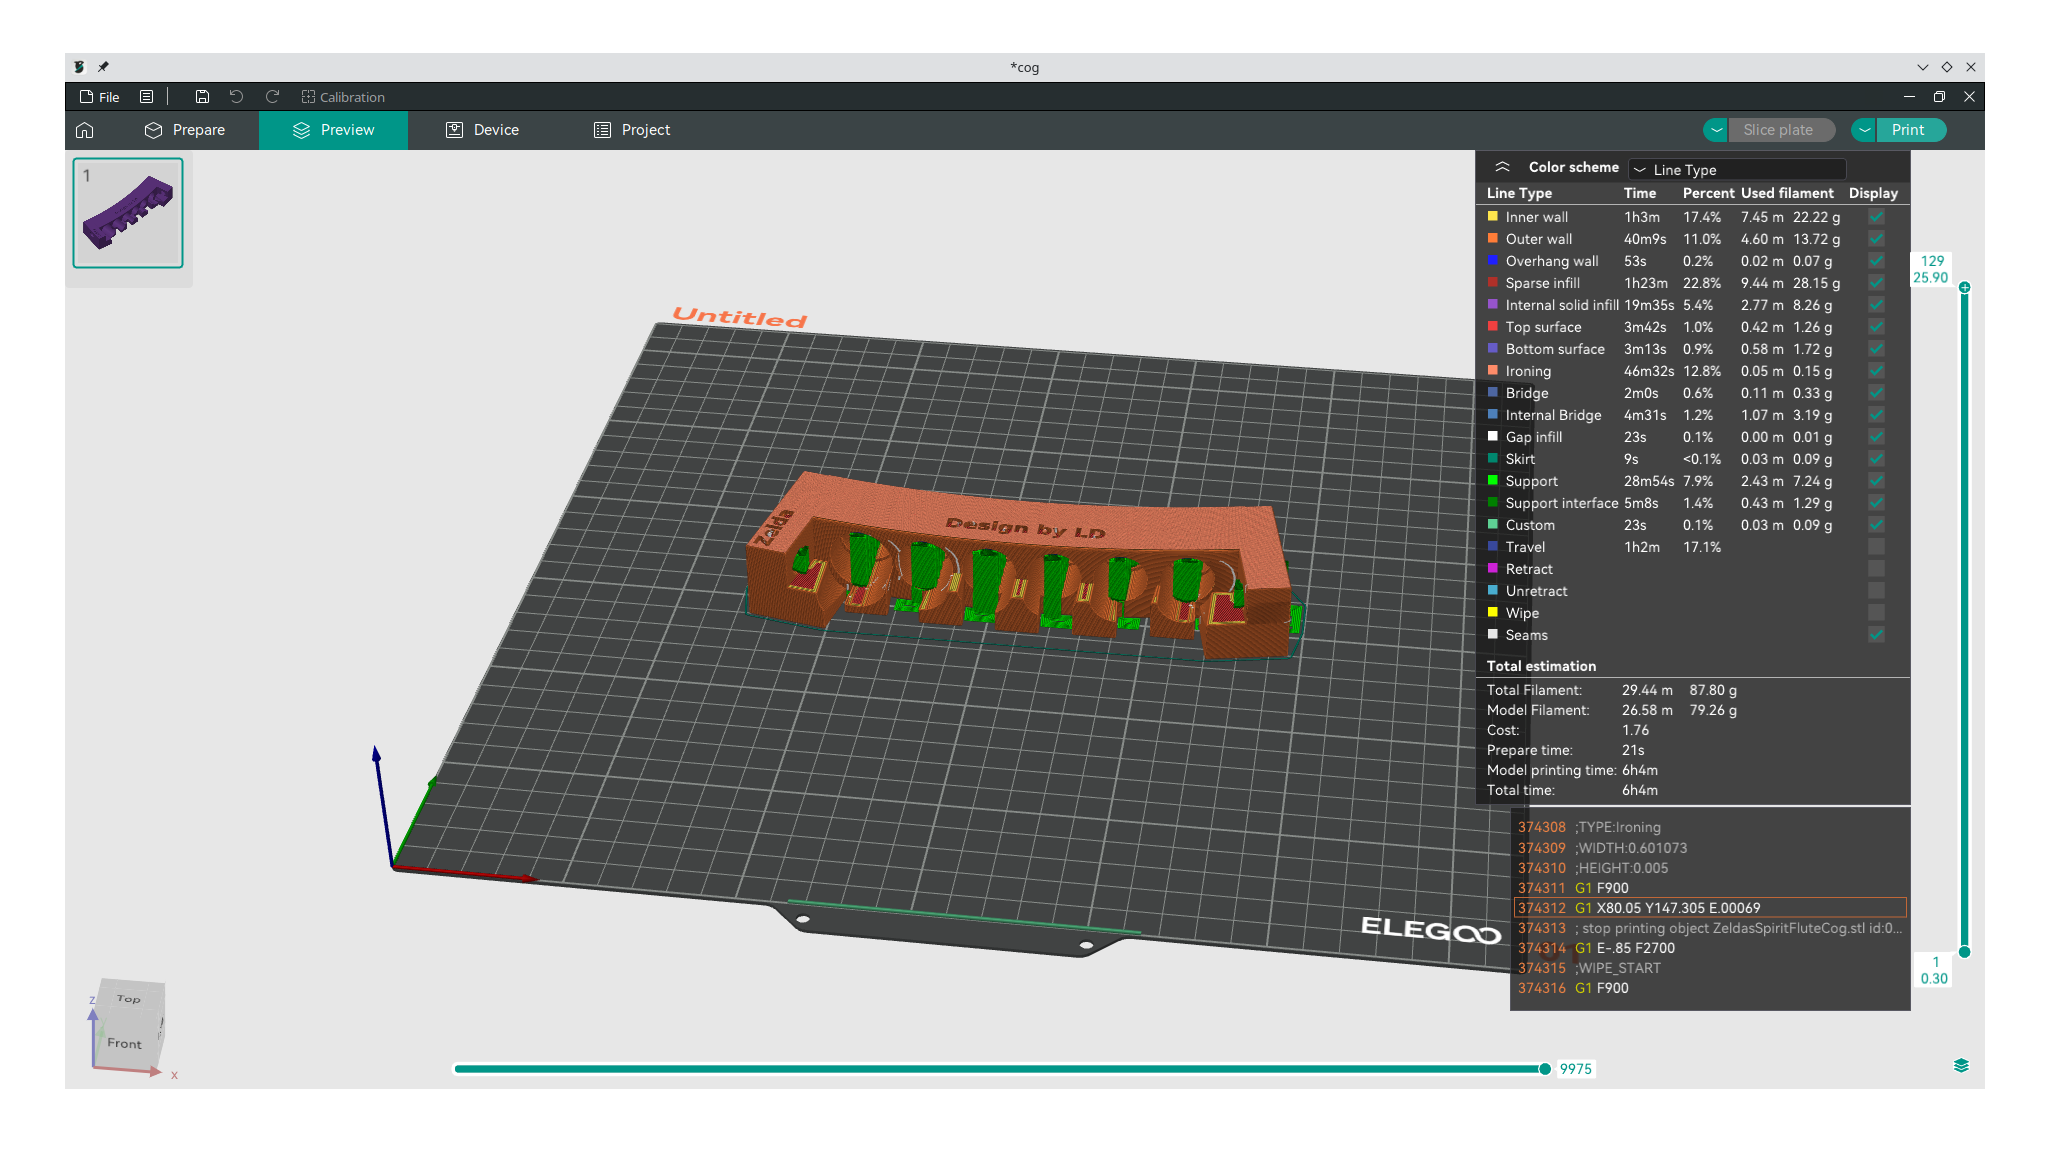The image size is (2050, 1166).
Task: Open the Line Type color scheme dropdown
Action: pyautogui.click(x=1737, y=169)
